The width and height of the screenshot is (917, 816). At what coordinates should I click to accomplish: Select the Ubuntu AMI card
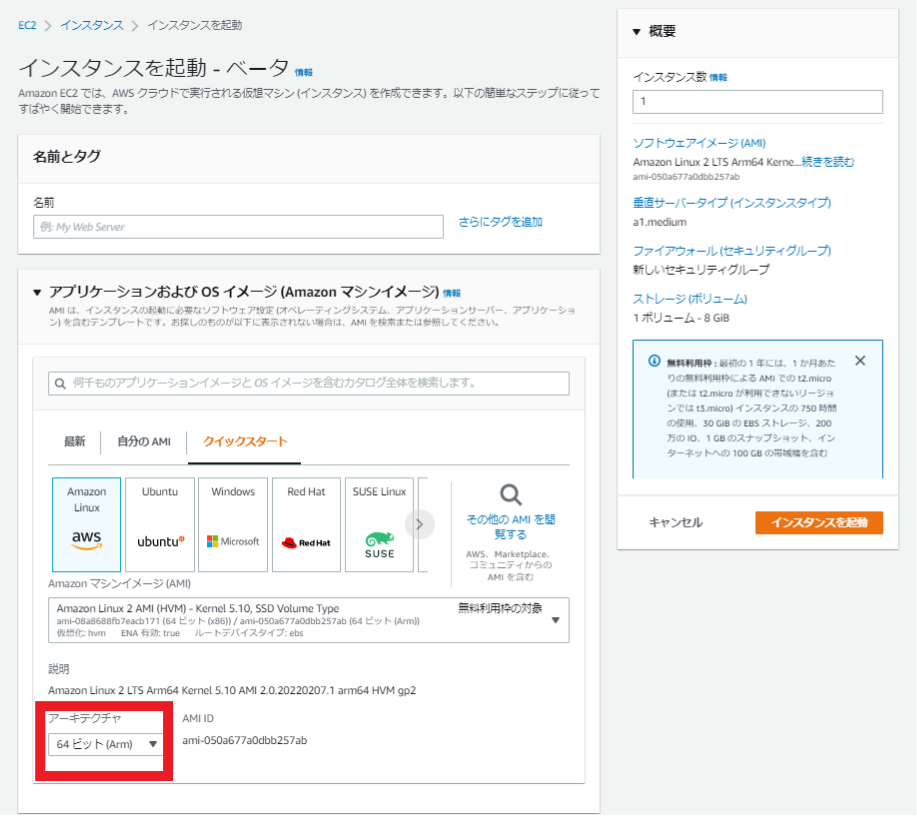coord(160,524)
